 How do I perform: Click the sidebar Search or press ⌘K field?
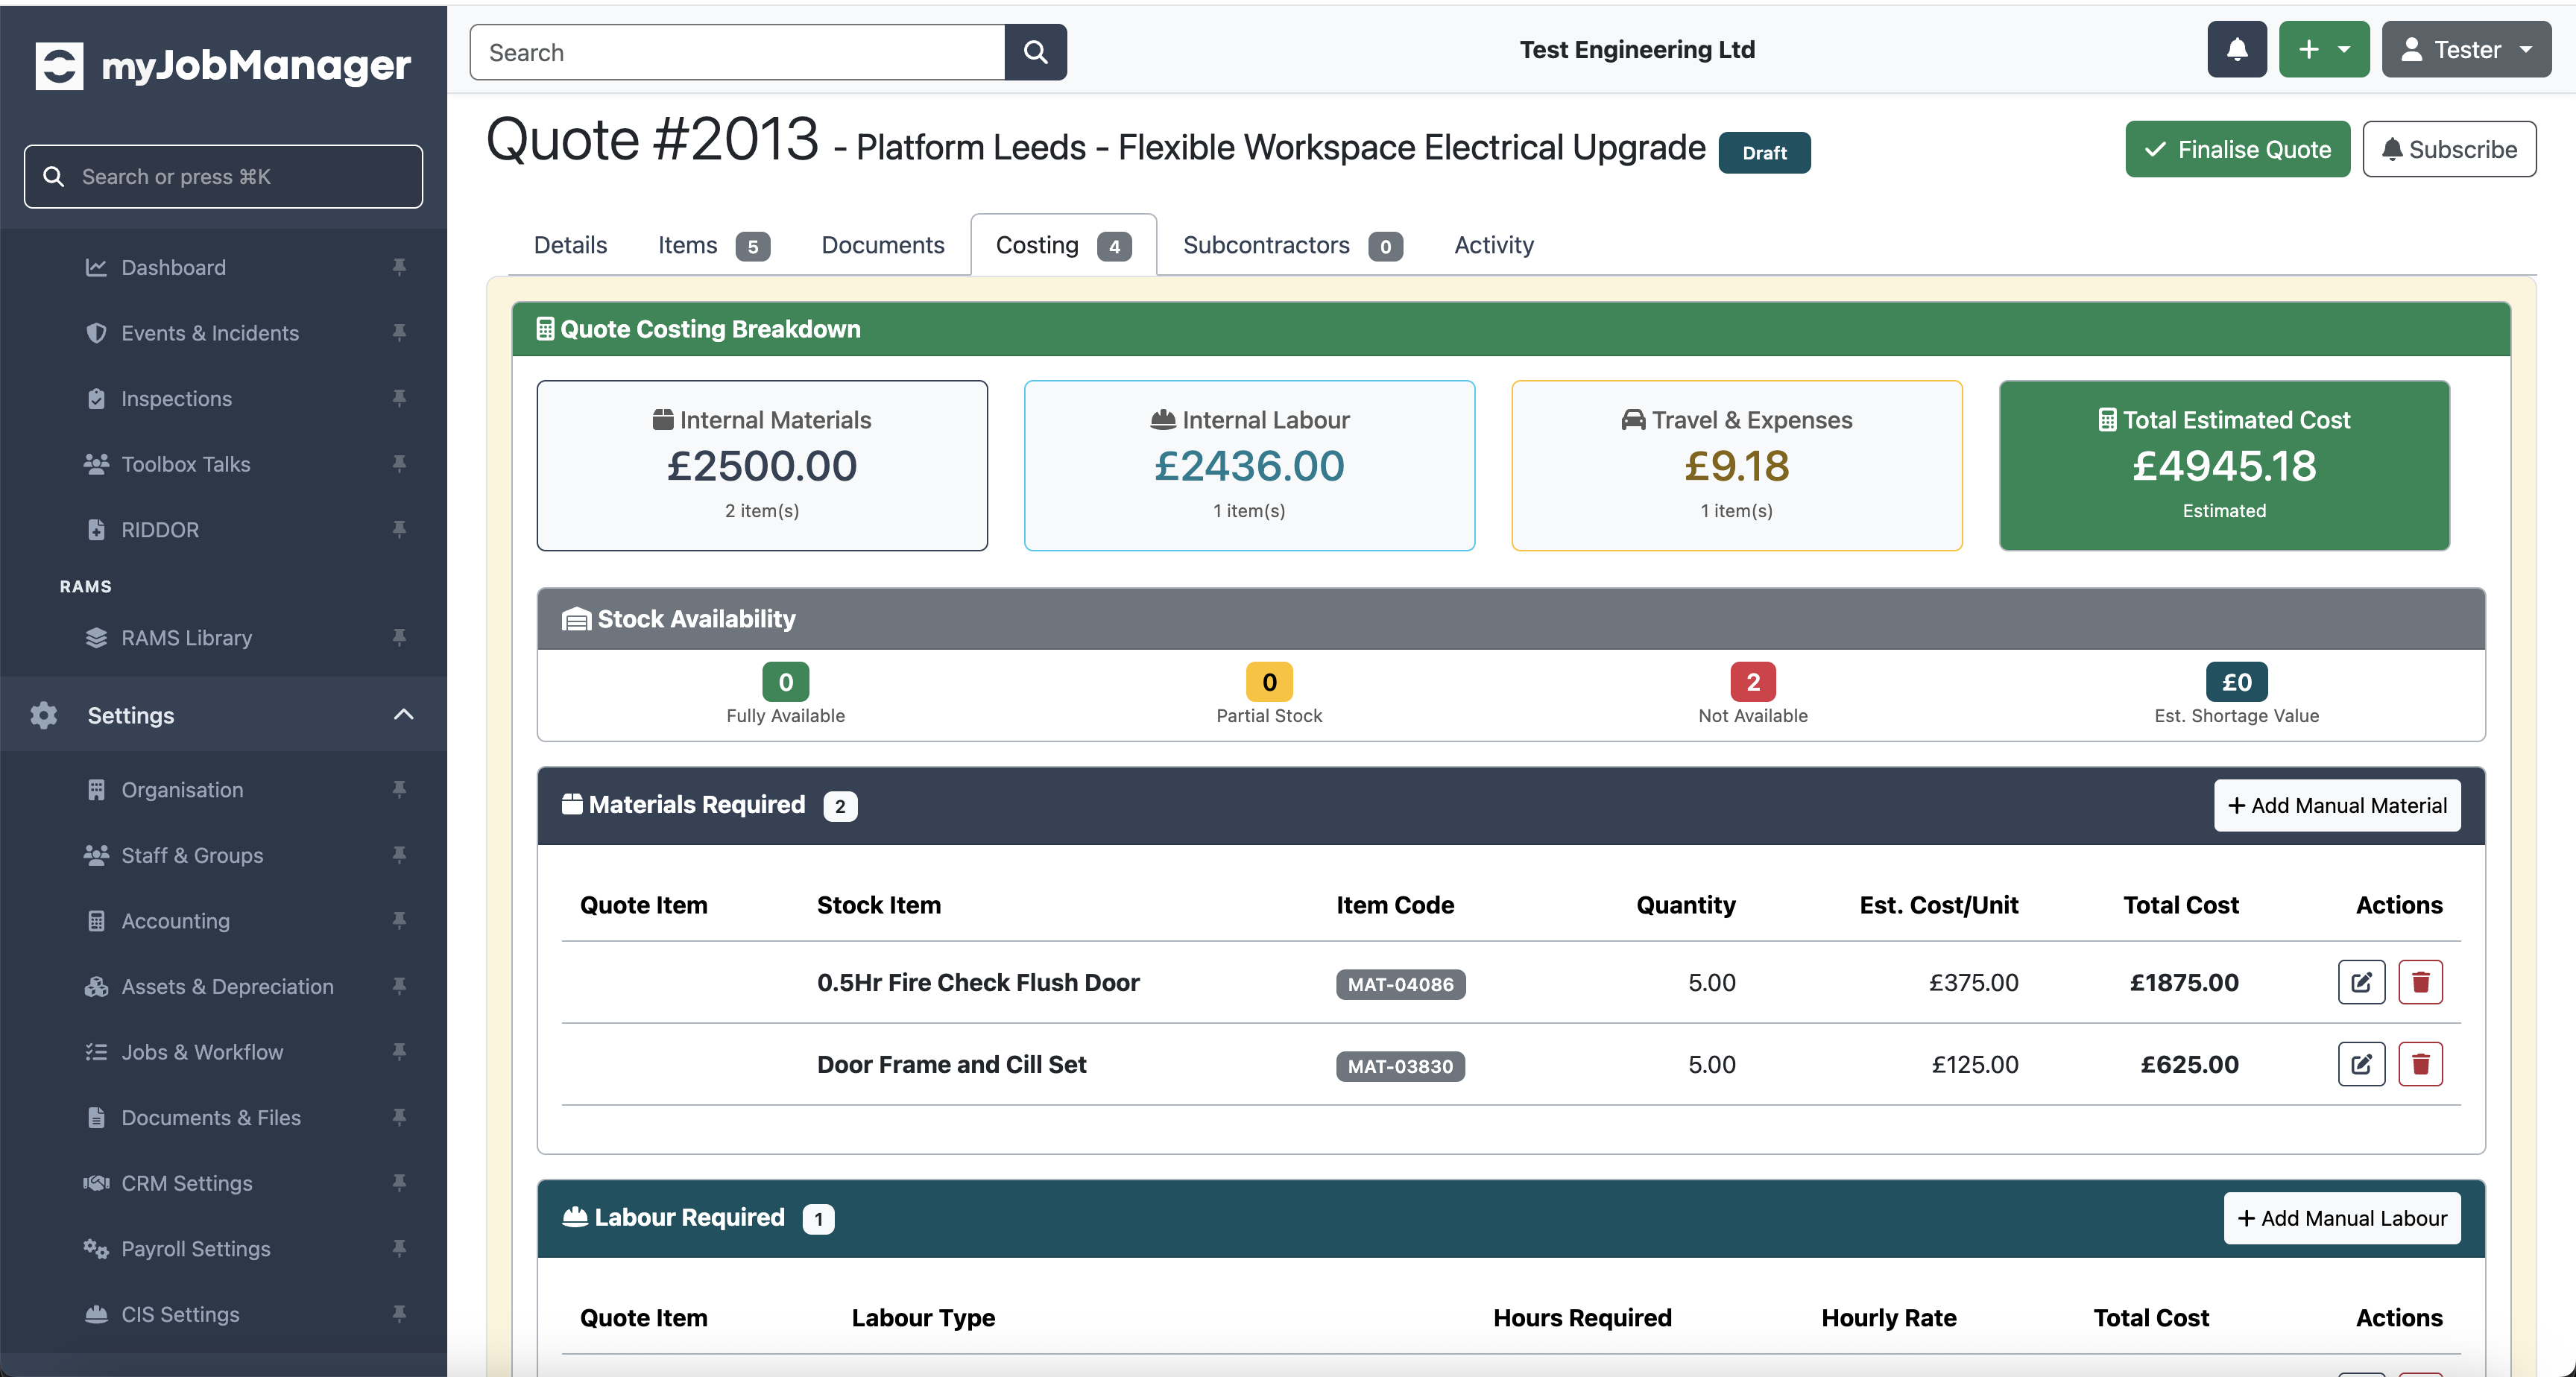pos(223,176)
